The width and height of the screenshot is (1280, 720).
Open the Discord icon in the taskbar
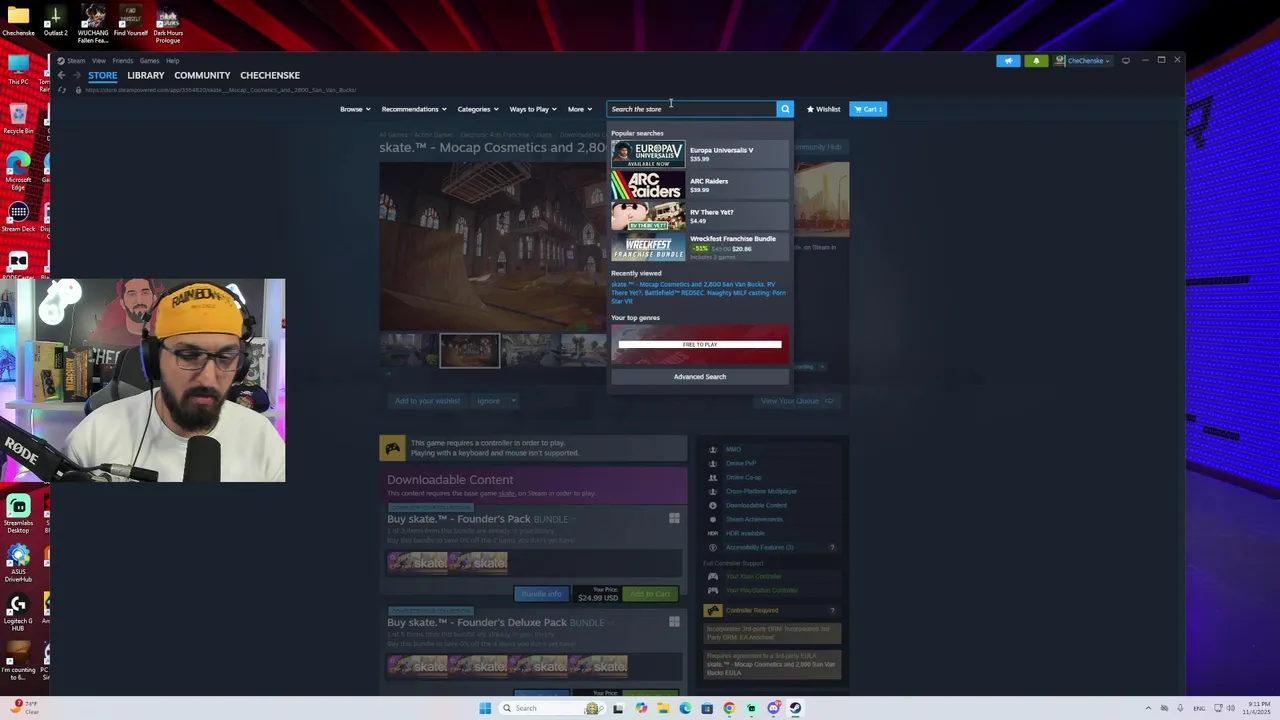click(773, 708)
